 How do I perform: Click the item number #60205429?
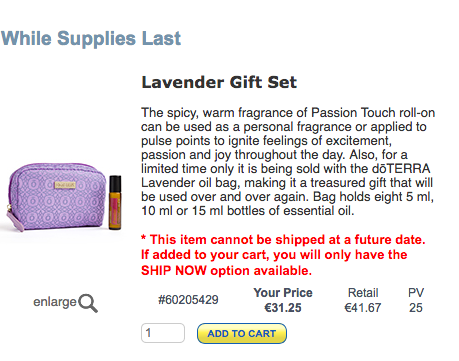click(x=188, y=300)
